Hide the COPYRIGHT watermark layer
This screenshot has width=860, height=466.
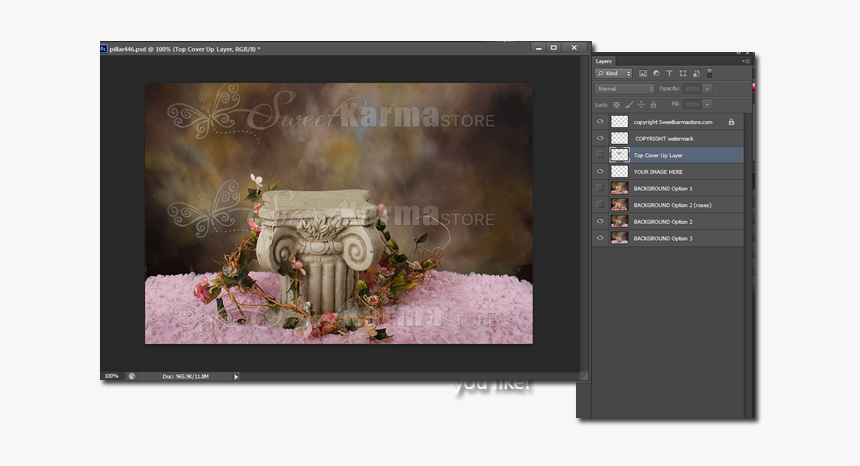(x=600, y=139)
